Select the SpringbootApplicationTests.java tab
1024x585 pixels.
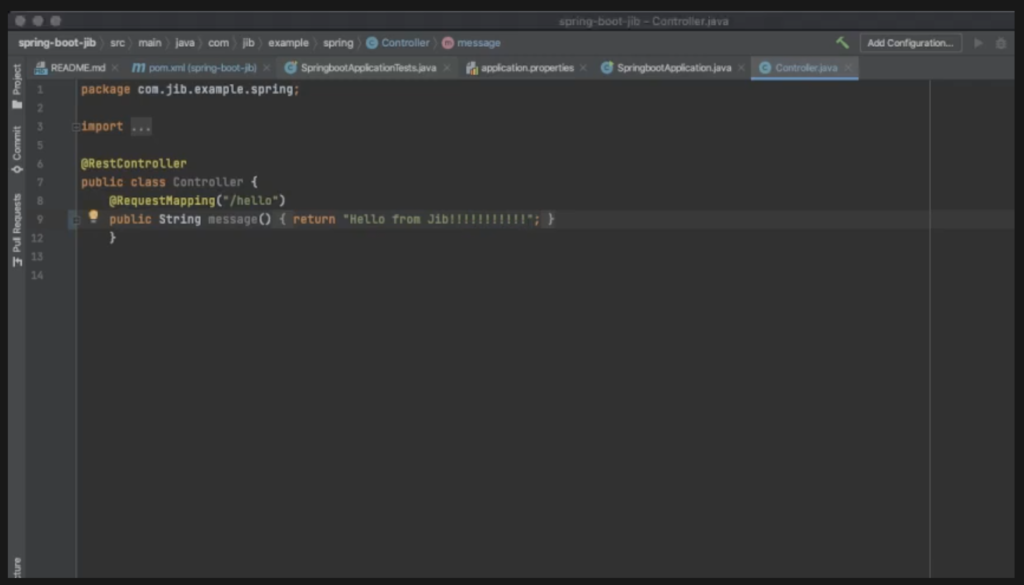pos(370,67)
